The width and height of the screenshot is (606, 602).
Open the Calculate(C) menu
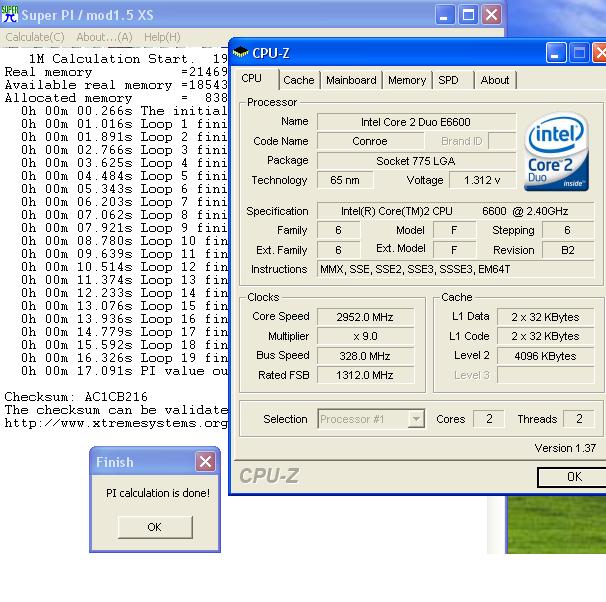(35, 37)
